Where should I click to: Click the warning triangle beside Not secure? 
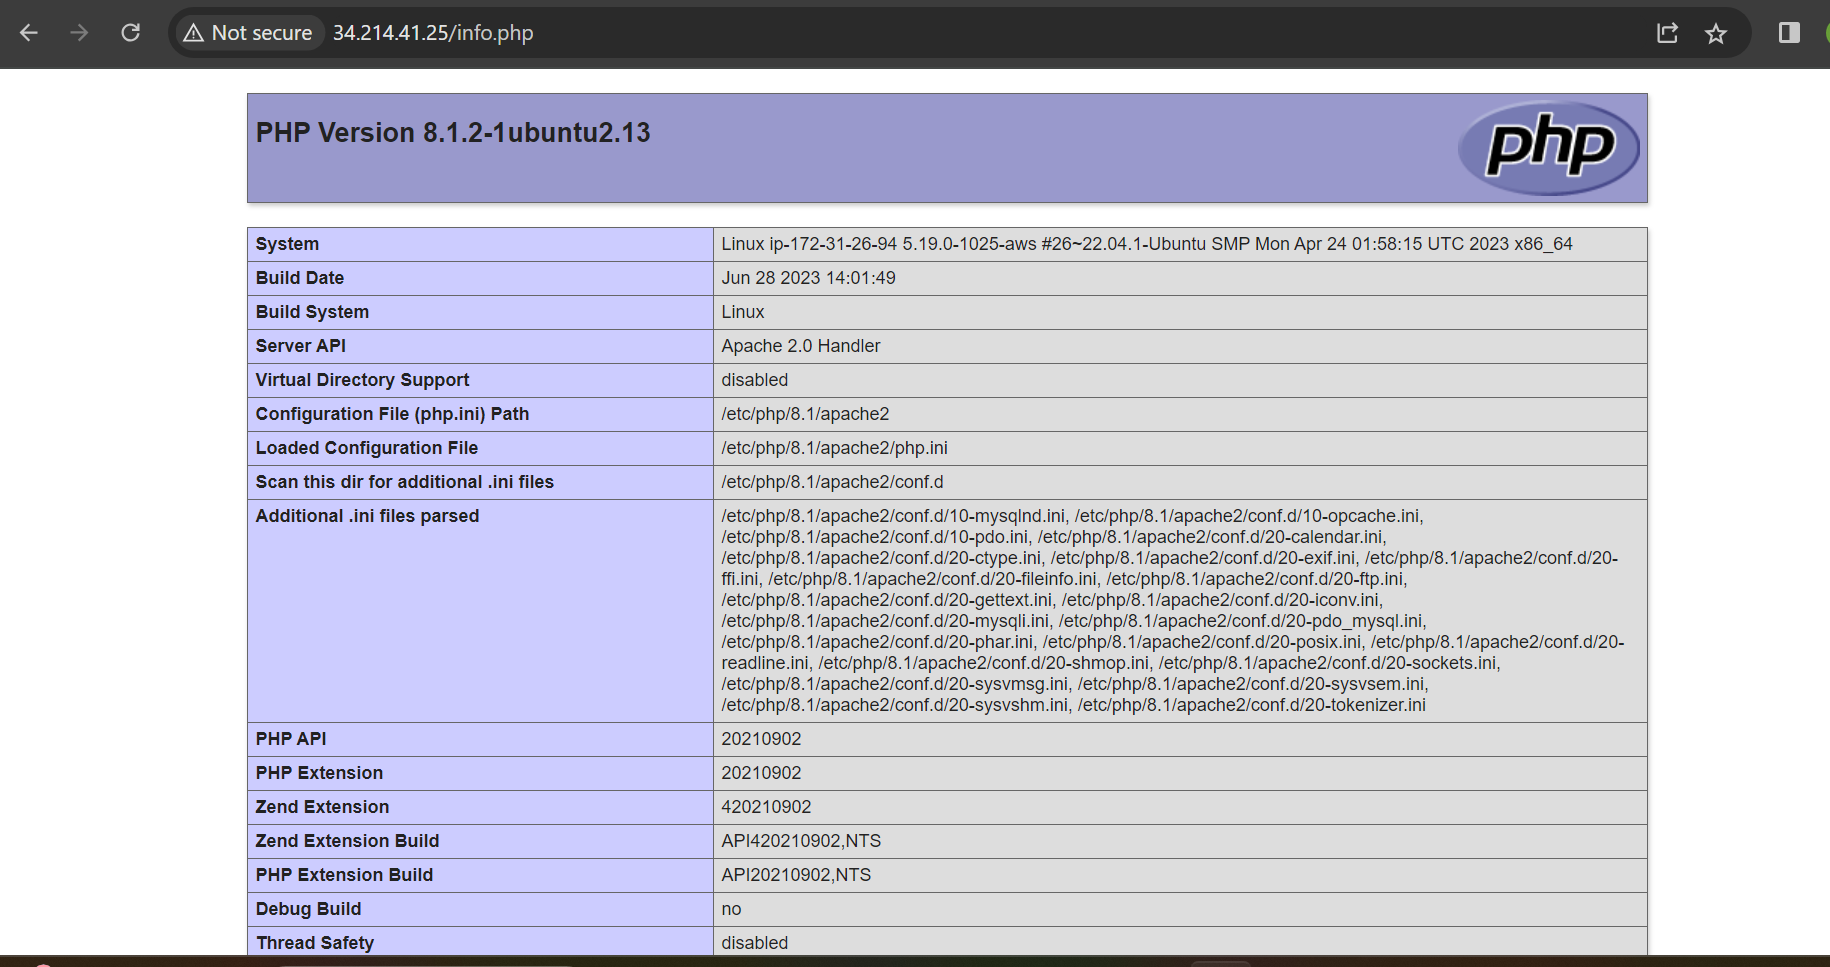click(x=193, y=32)
